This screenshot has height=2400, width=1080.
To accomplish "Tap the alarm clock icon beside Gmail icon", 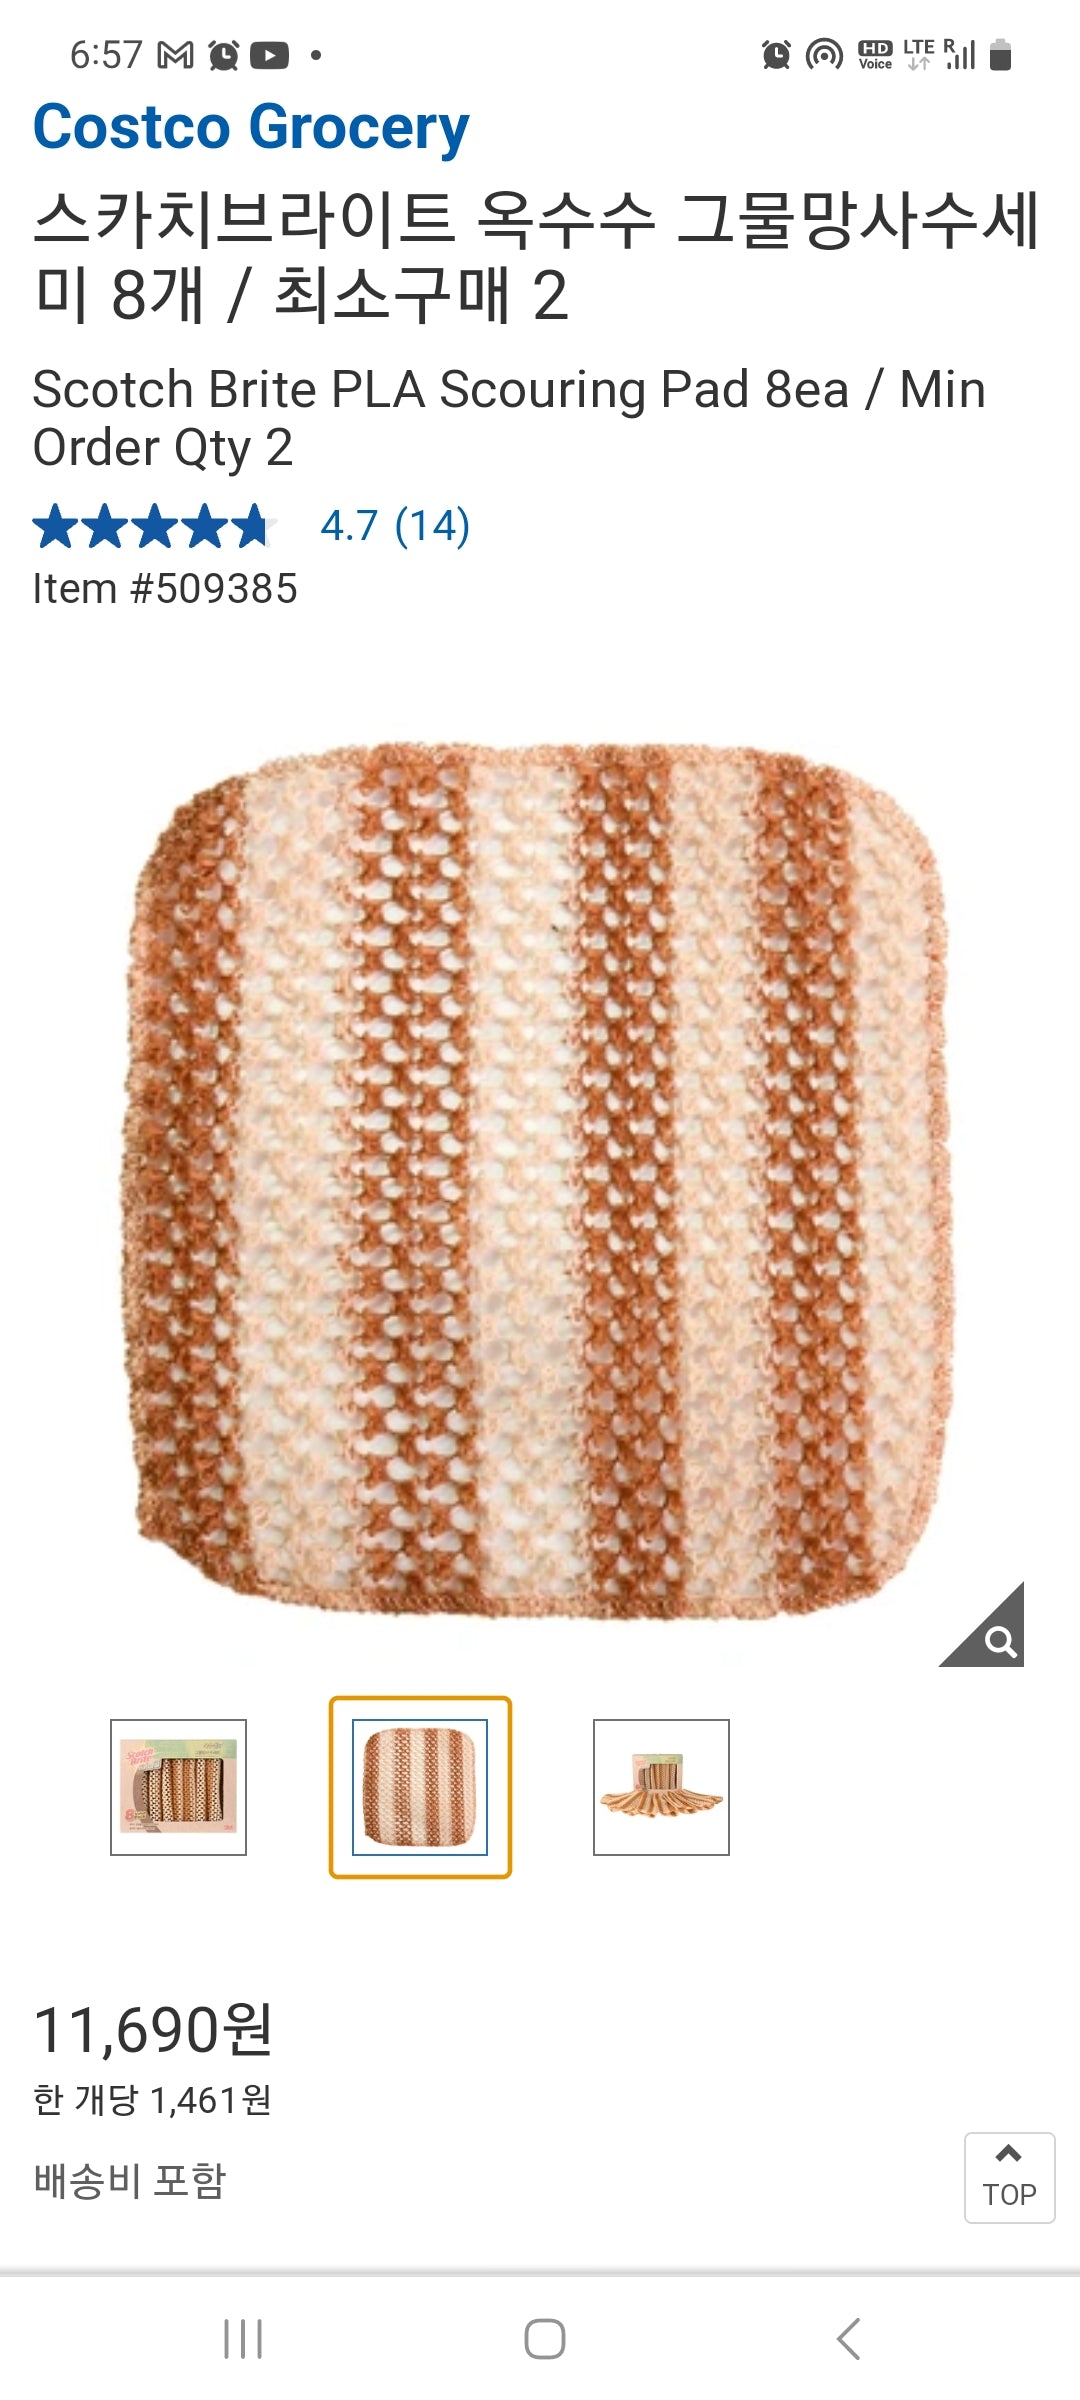I will coord(223,55).
